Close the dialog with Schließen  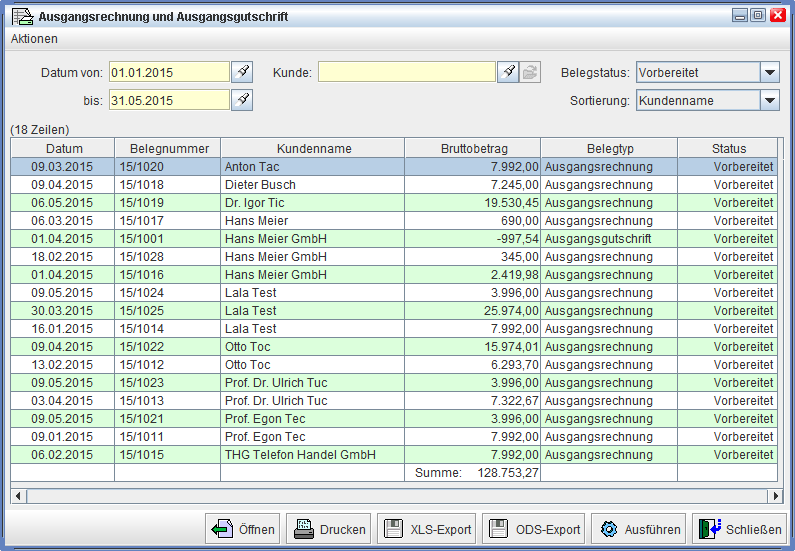point(739,529)
